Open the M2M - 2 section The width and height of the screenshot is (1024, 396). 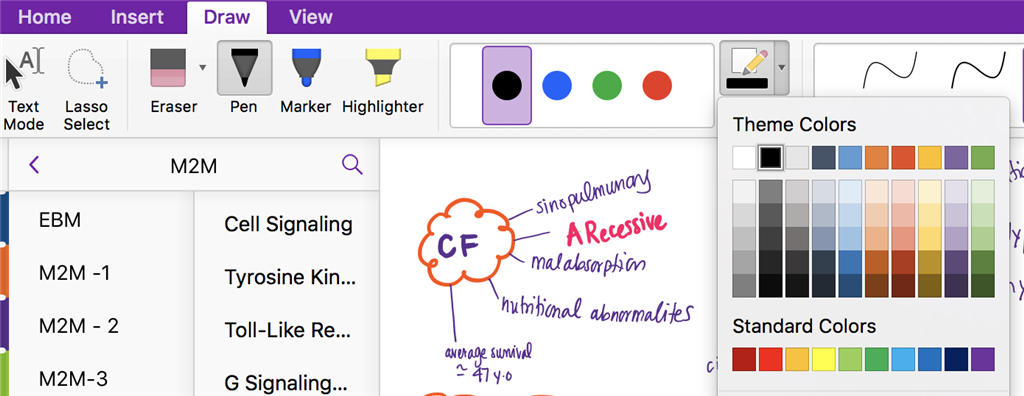click(x=79, y=325)
